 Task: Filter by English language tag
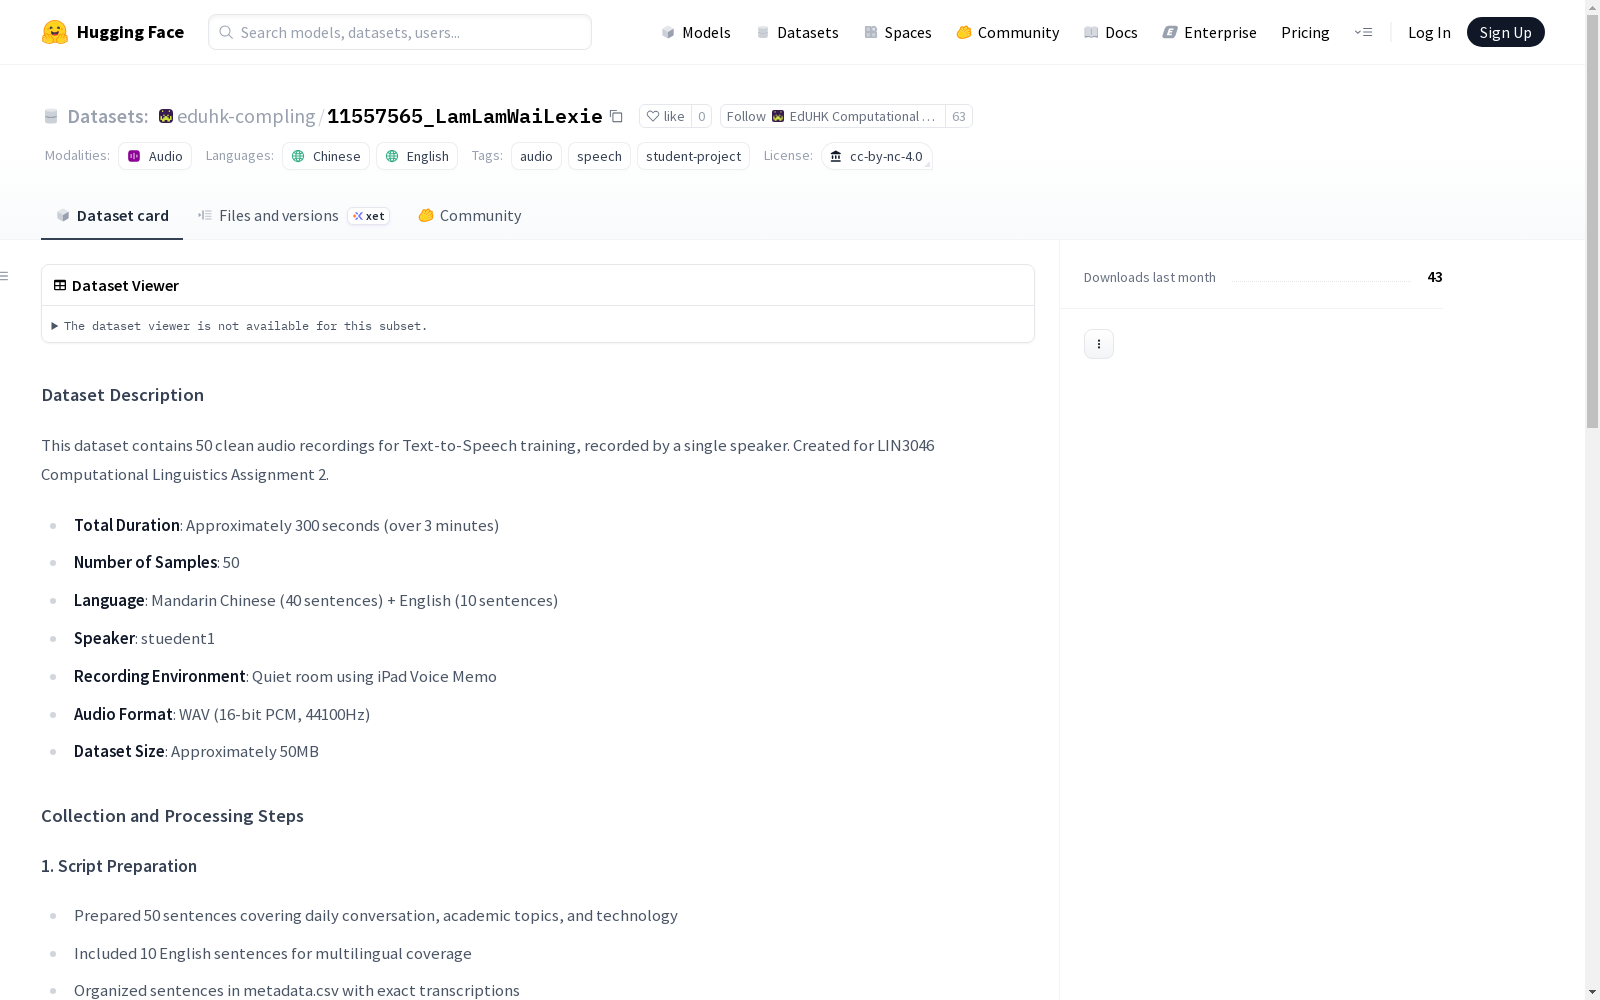(x=417, y=156)
